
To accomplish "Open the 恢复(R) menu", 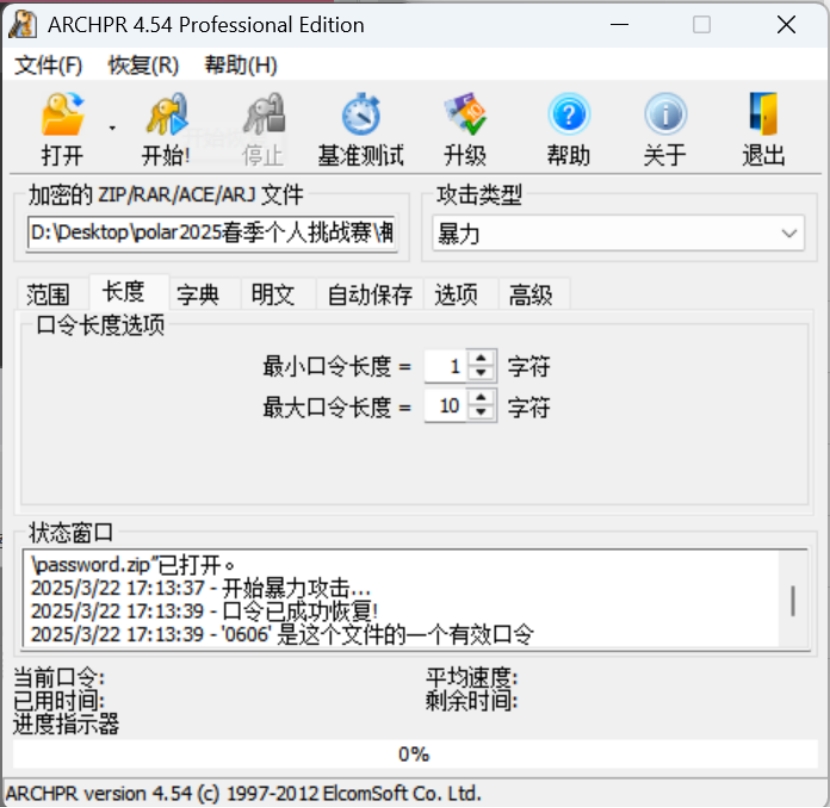I will coord(143,66).
